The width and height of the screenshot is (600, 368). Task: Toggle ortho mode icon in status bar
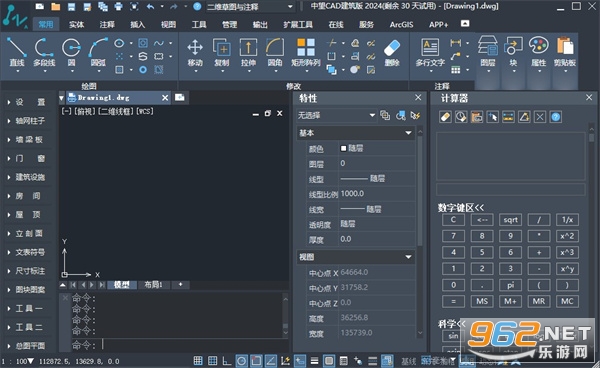[x=227, y=360]
